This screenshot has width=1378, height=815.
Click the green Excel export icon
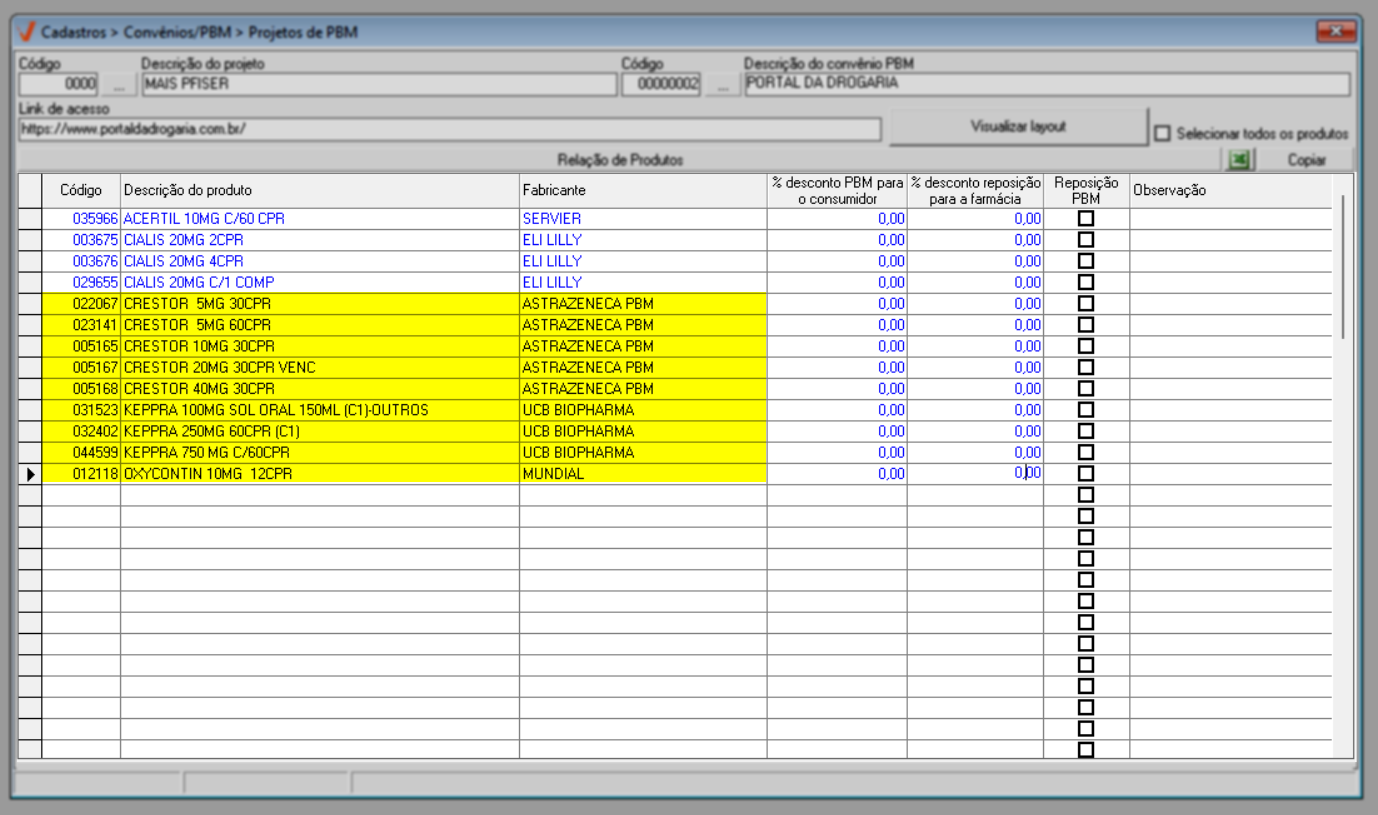pyautogui.click(x=1240, y=160)
